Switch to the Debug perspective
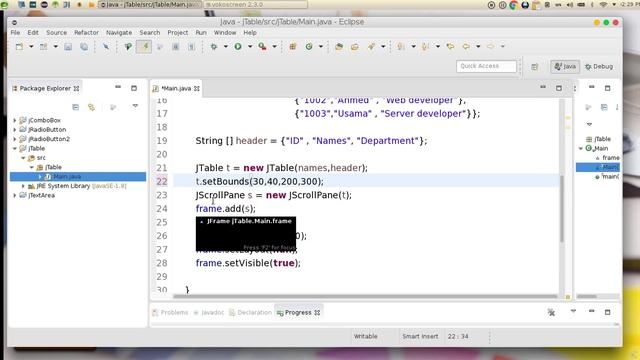640x360 pixels. [599, 67]
